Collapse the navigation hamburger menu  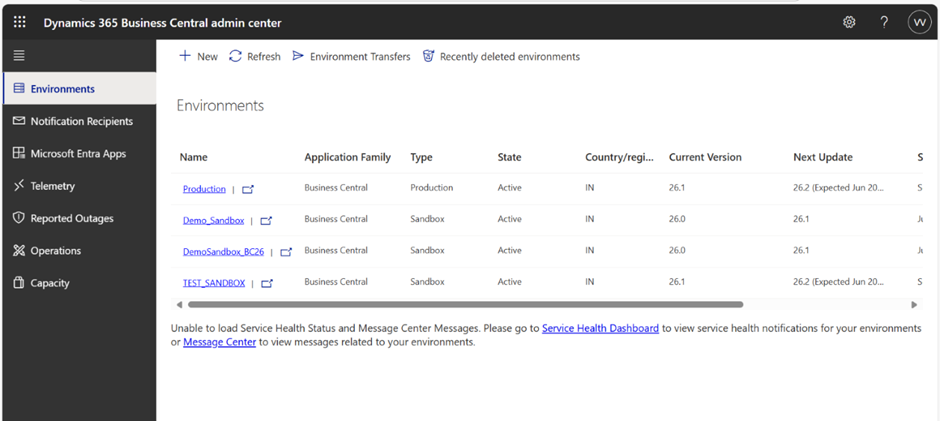pos(19,56)
